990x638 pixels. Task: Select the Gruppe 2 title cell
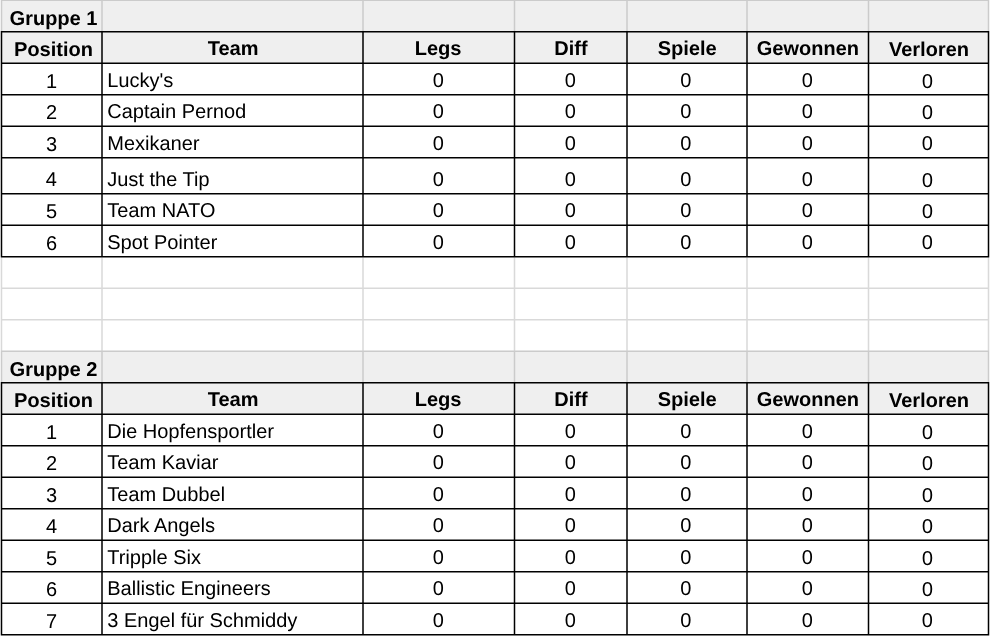(52, 368)
